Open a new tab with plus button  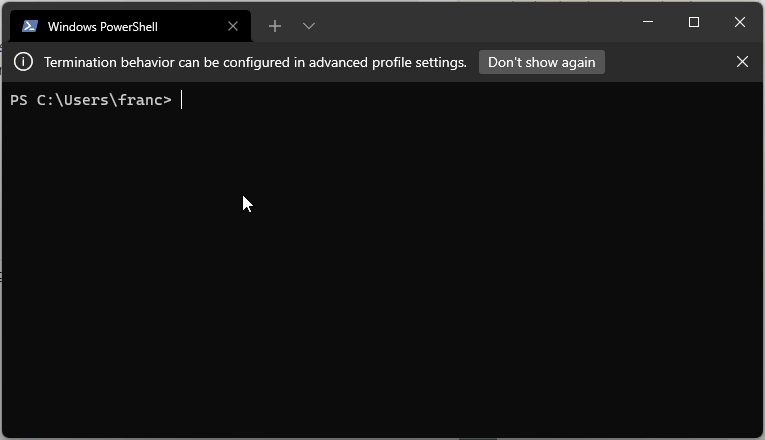(275, 26)
